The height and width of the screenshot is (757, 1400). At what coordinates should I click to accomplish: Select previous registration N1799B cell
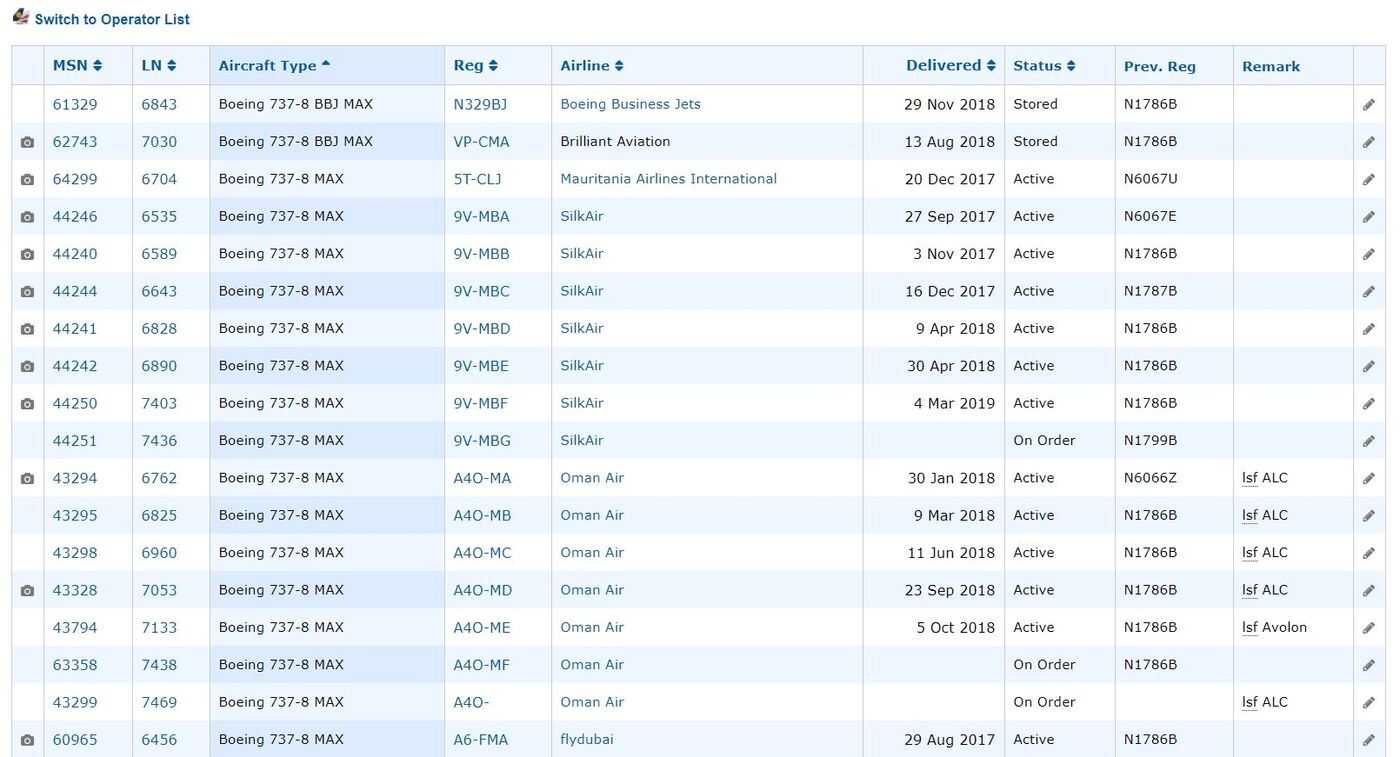tap(1150, 441)
